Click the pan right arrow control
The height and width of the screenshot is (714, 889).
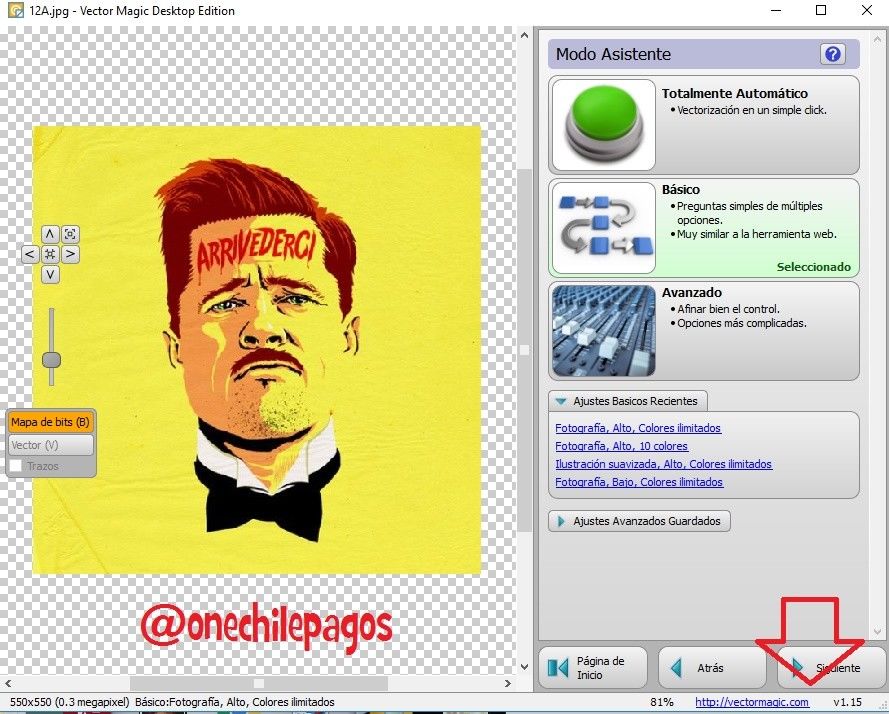[x=69, y=254]
